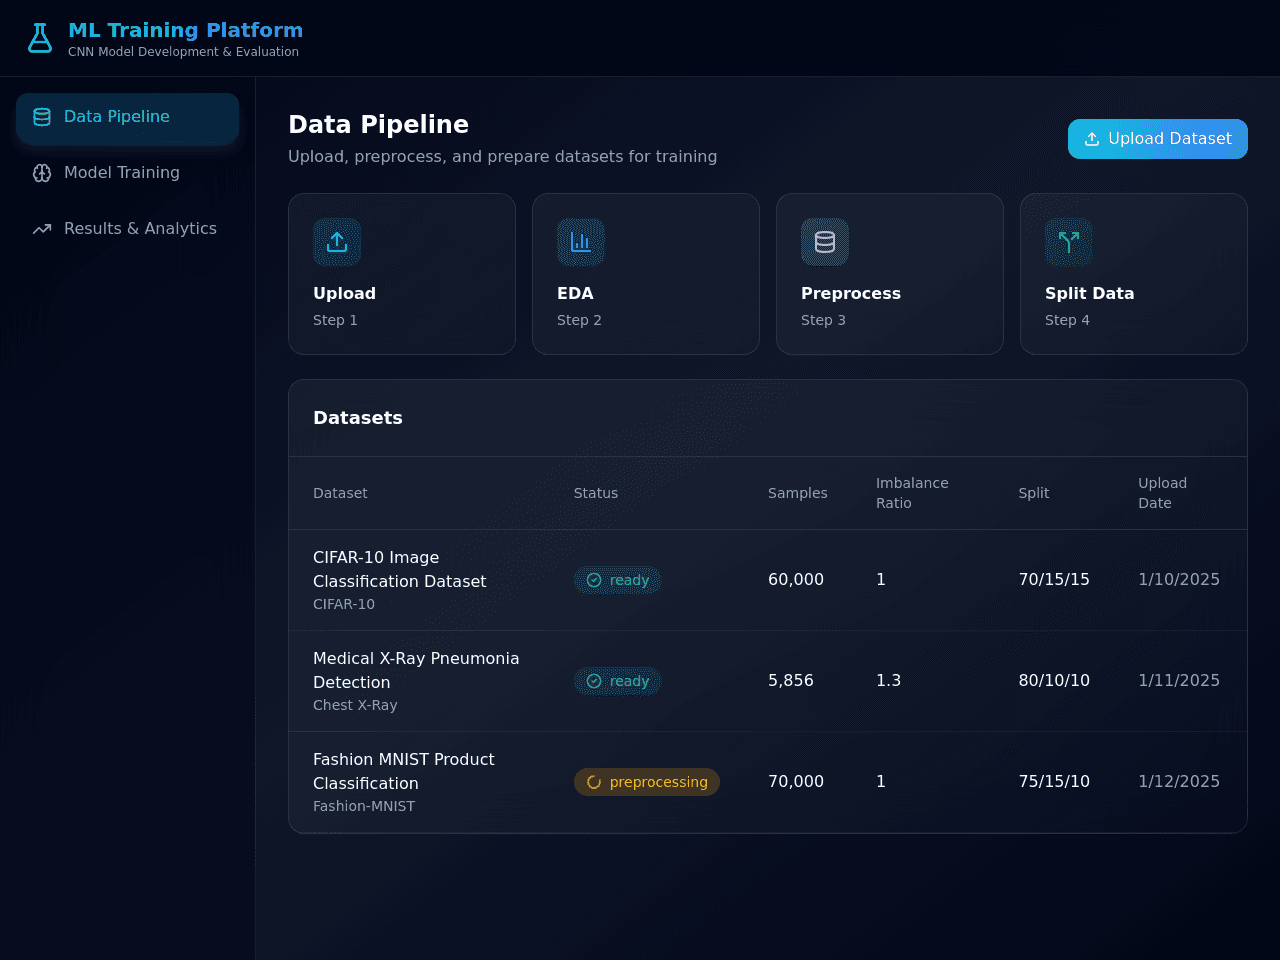1280x960 pixels.
Task: Click the spinner icon in the preprocessing badge
Action: point(594,782)
